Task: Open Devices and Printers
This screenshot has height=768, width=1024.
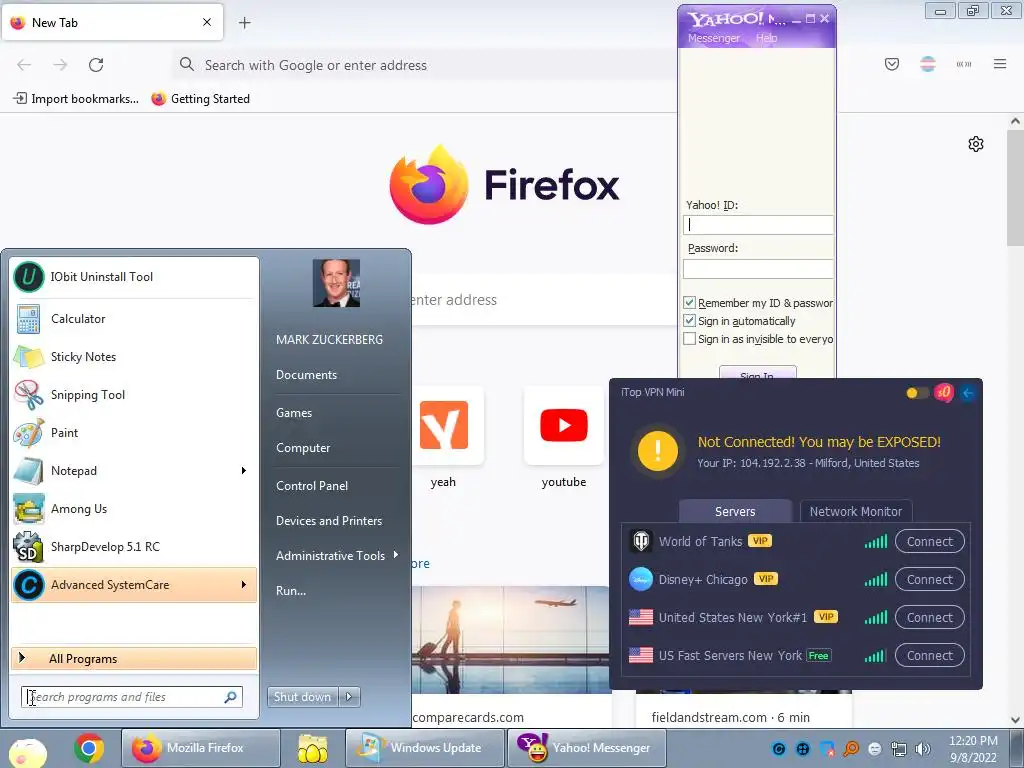Action: coord(328,521)
